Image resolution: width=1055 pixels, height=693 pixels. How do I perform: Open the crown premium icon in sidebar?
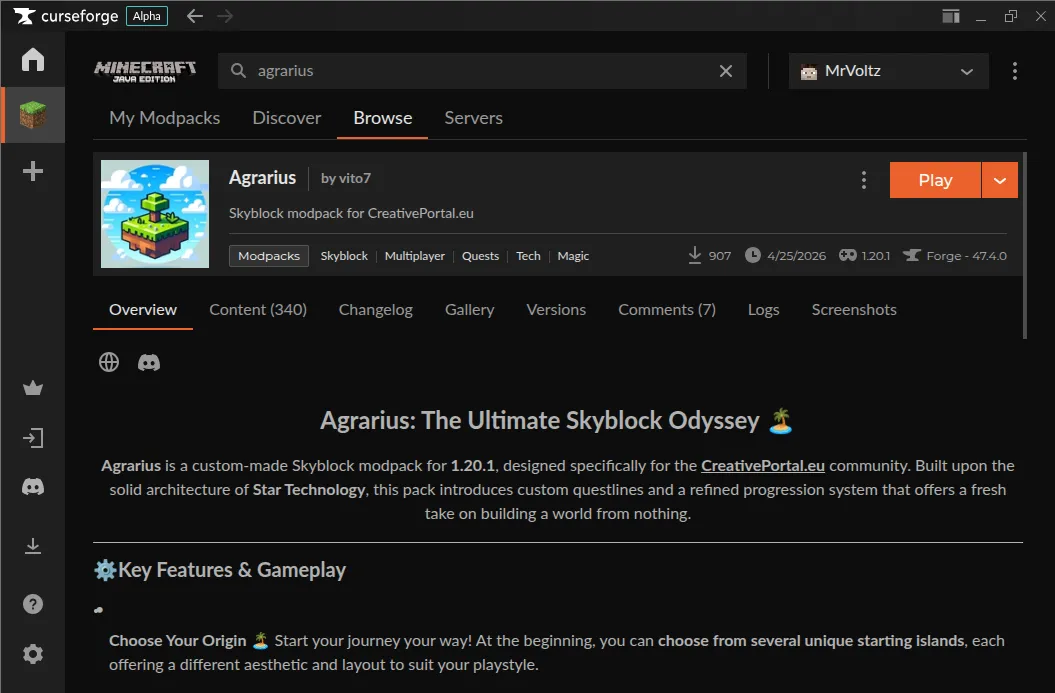pos(32,388)
